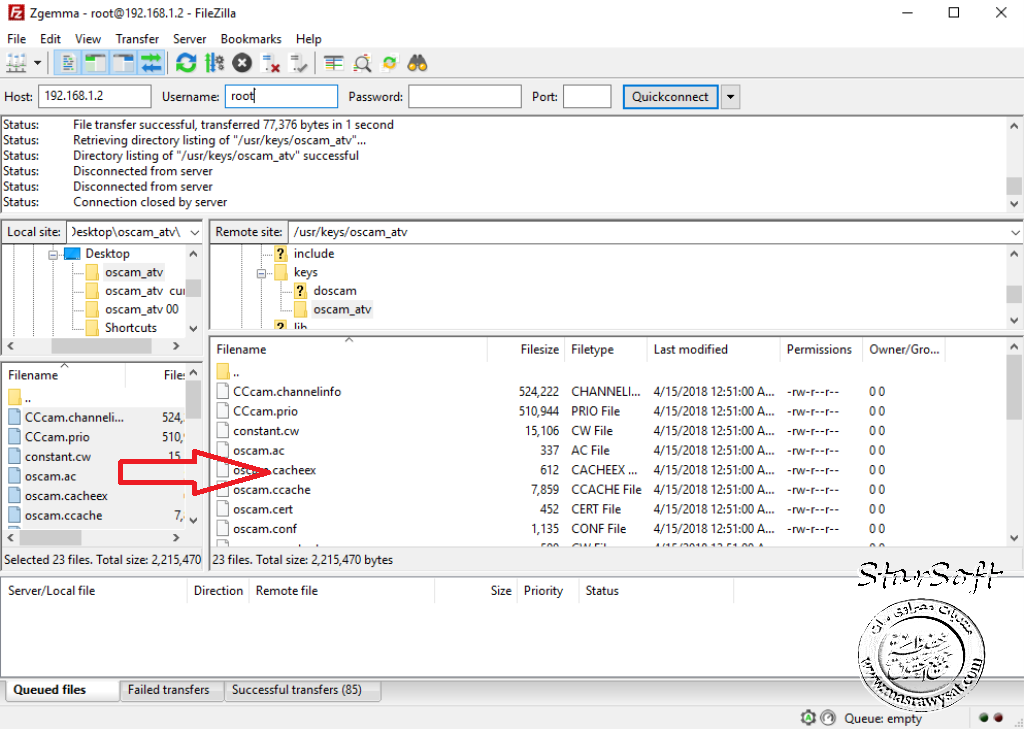1024x729 pixels.
Task: Collapse the Desktop node in local tree
Action: coord(53,254)
